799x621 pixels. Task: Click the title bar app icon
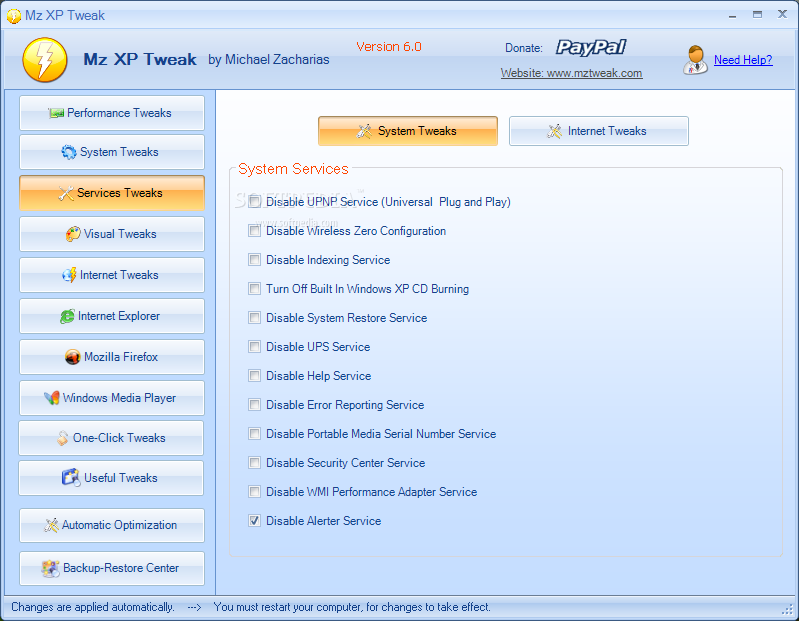coord(14,16)
